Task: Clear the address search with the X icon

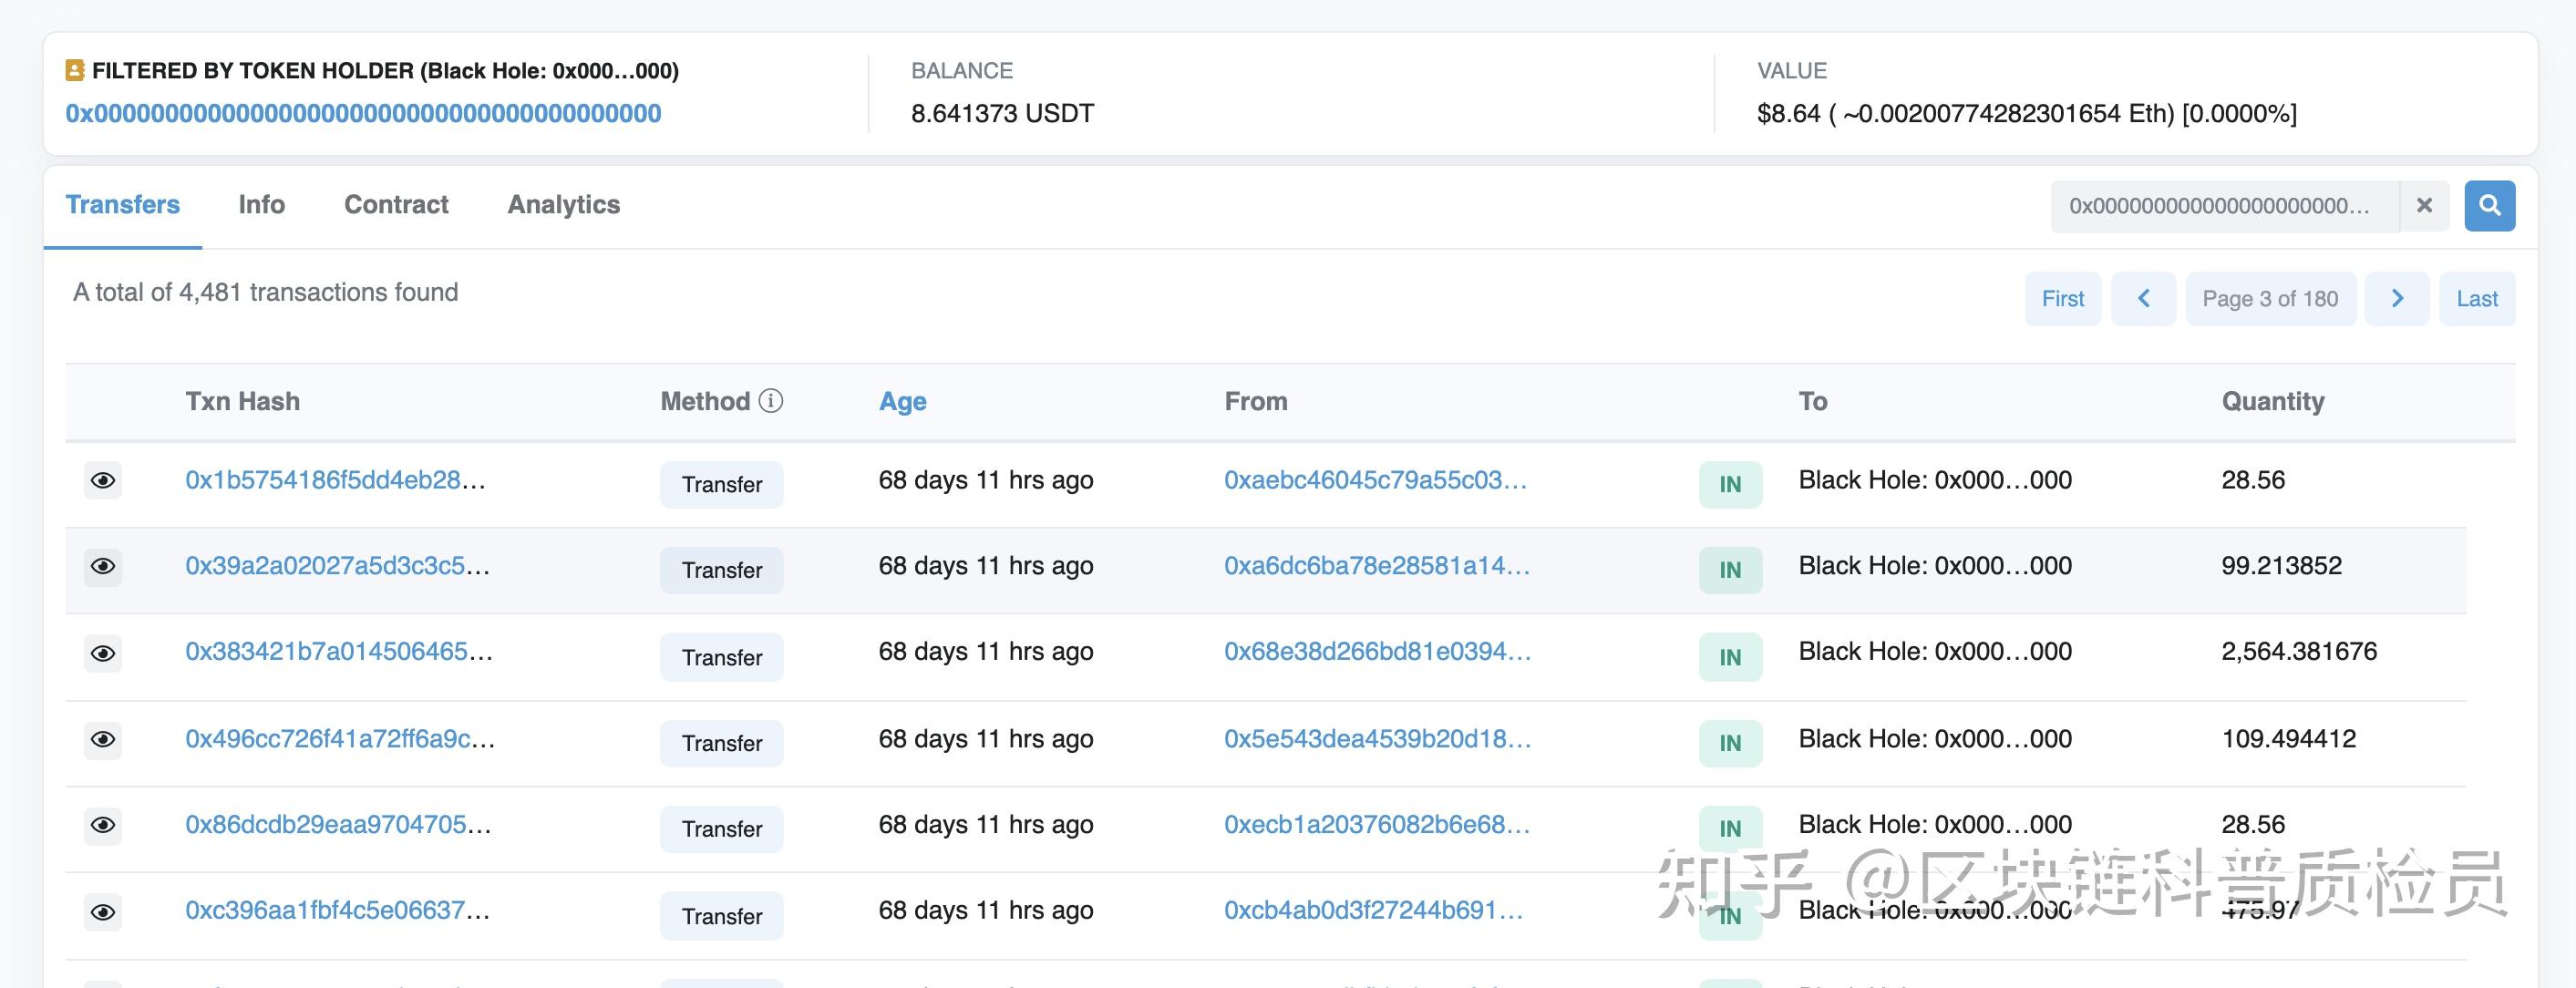Action: coord(2424,205)
